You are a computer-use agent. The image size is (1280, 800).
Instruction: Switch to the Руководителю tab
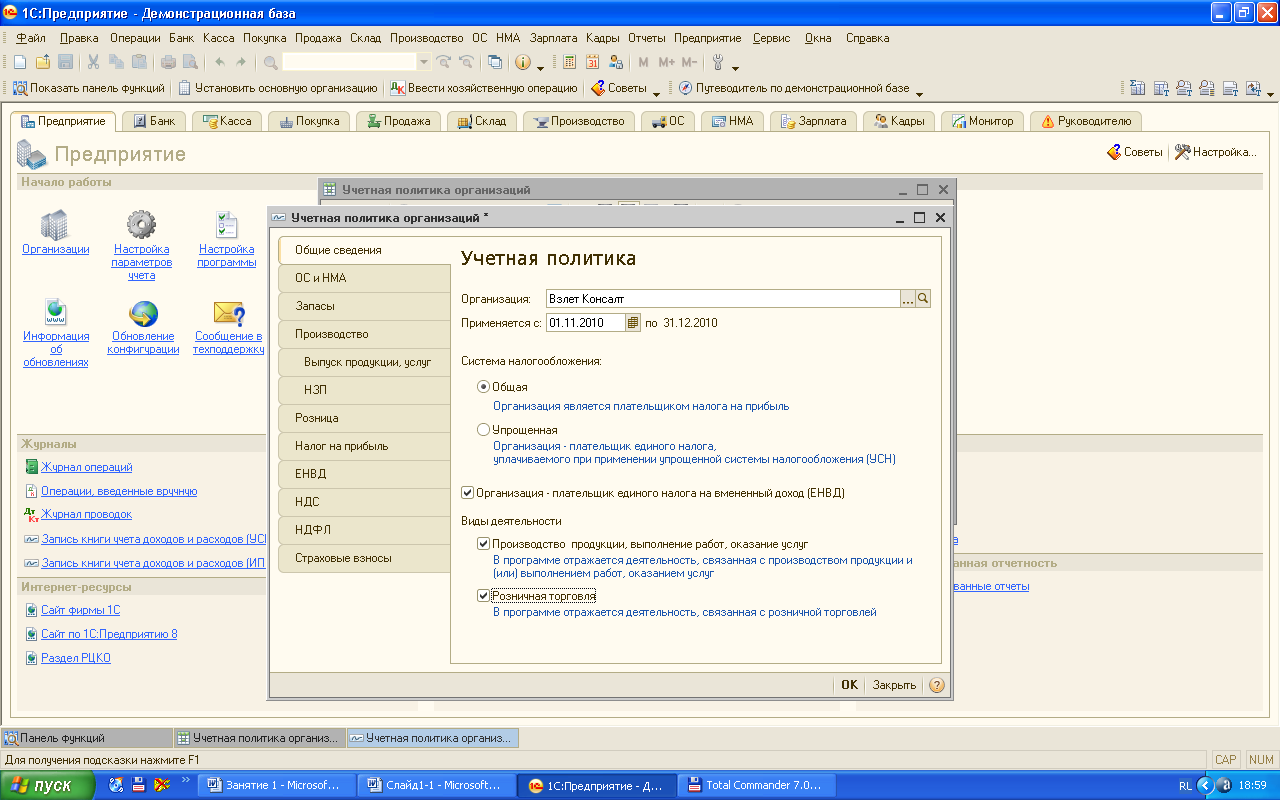tap(1086, 121)
